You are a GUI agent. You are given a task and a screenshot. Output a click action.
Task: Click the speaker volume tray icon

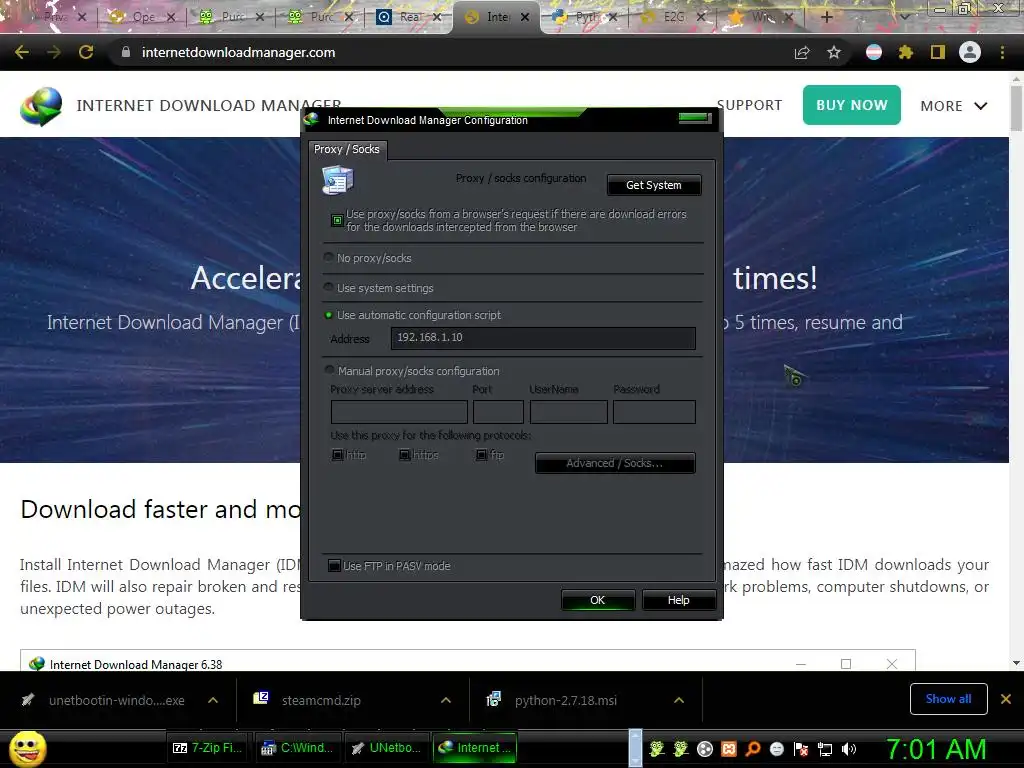click(849, 749)
